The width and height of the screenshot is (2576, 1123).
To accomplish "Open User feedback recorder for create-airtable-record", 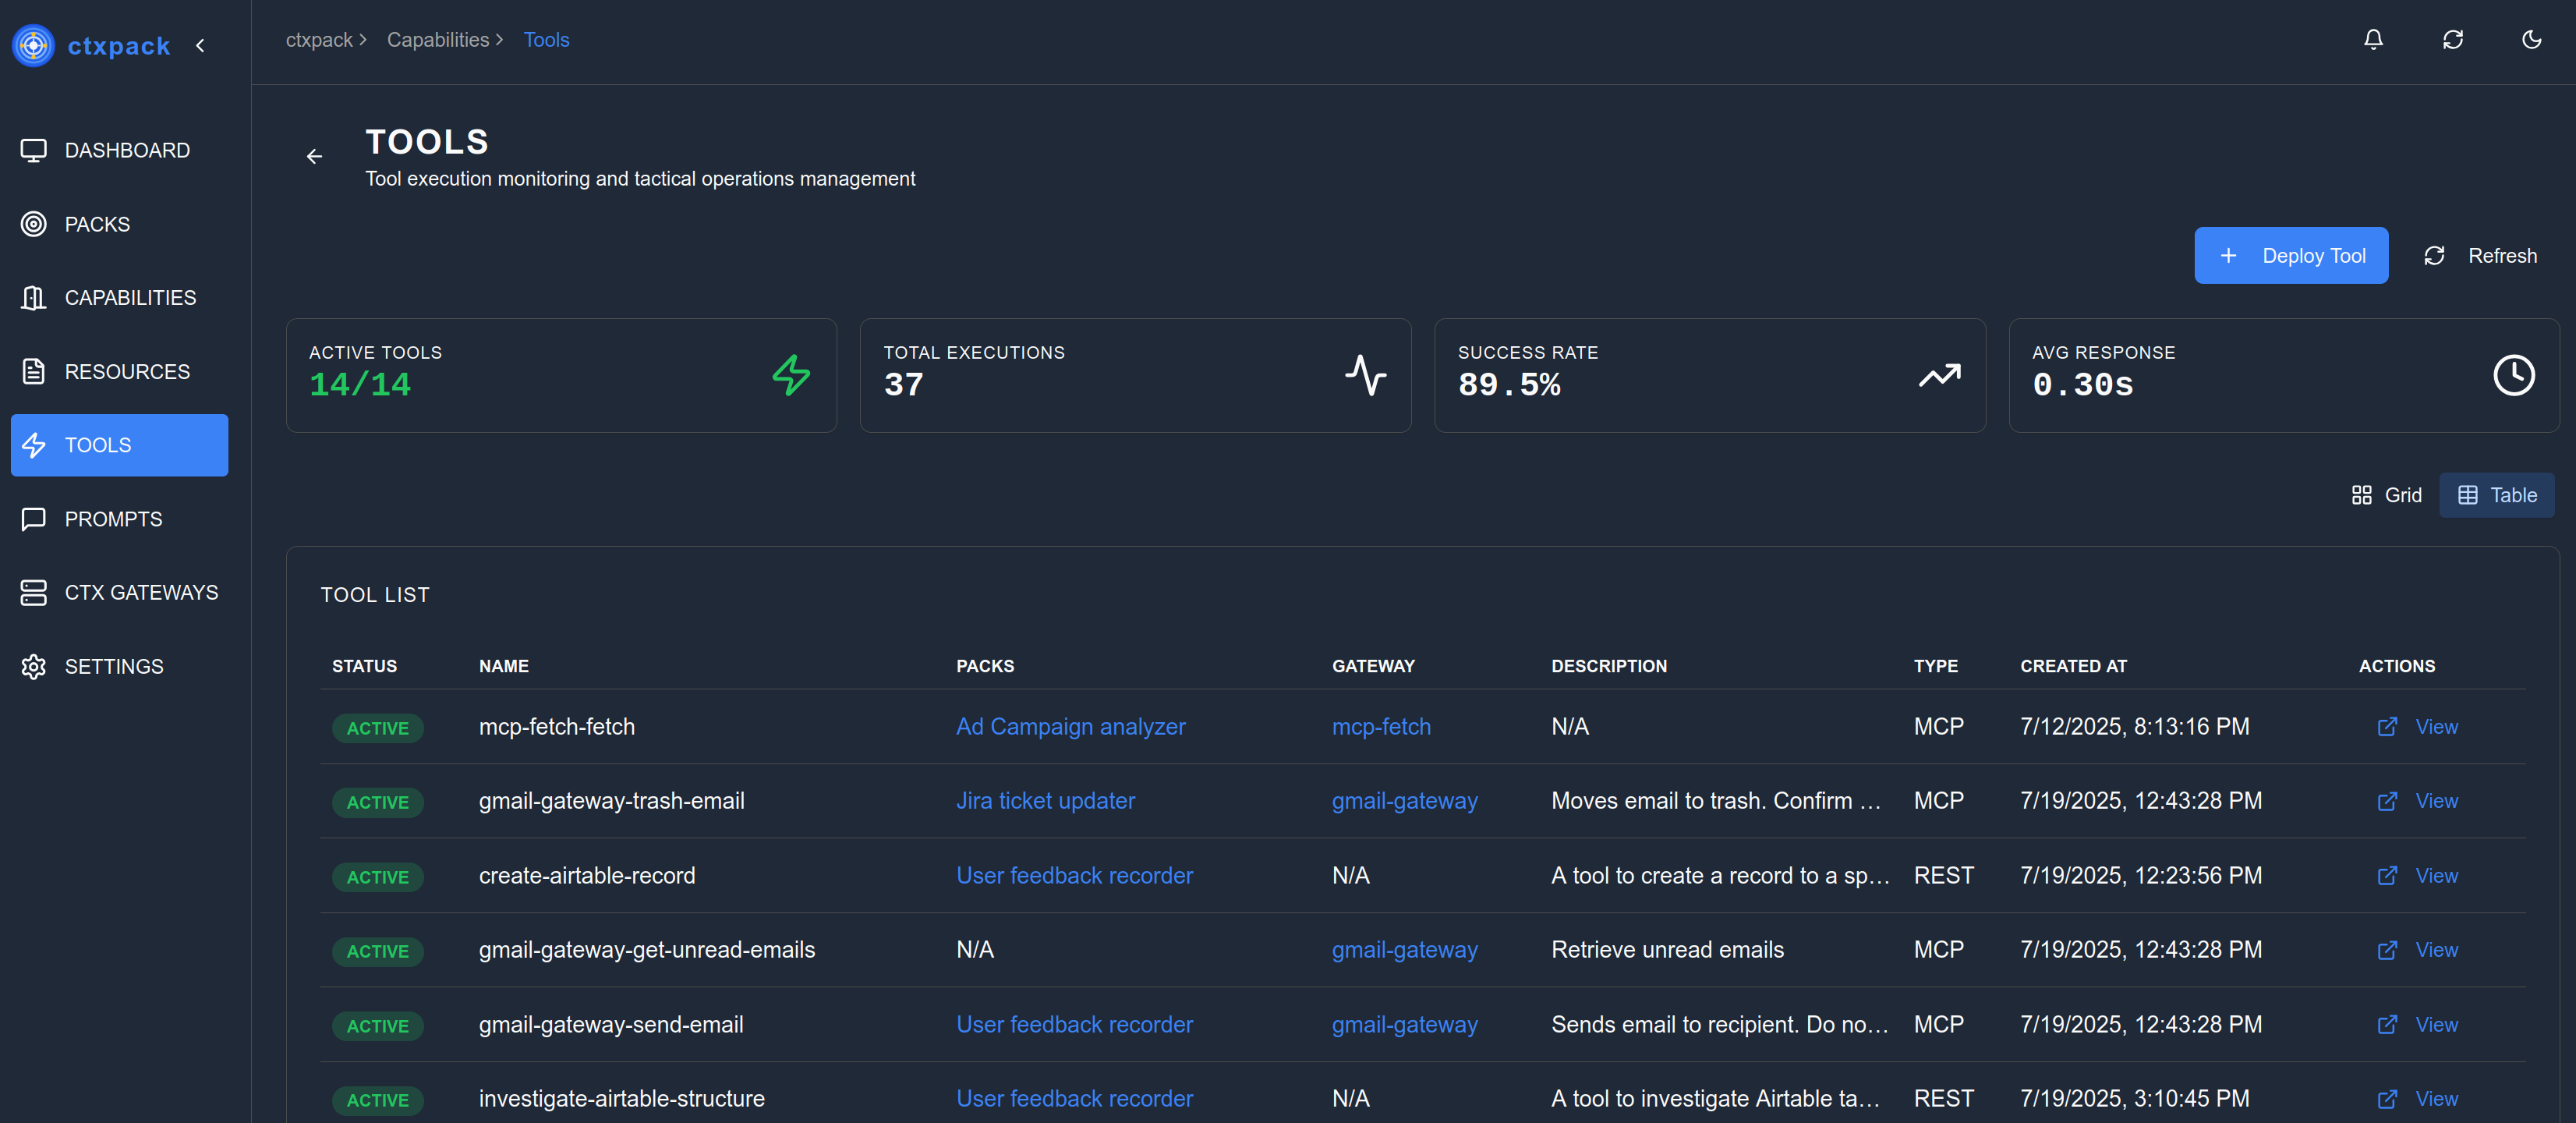I will [1074, 876].
